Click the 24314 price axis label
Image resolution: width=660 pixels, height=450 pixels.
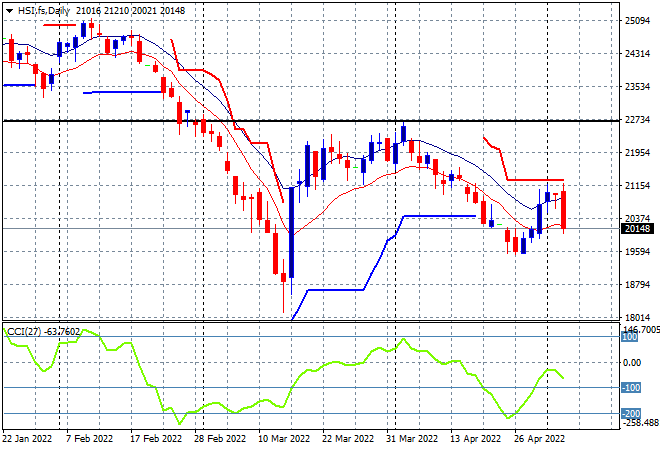(637, 53)
